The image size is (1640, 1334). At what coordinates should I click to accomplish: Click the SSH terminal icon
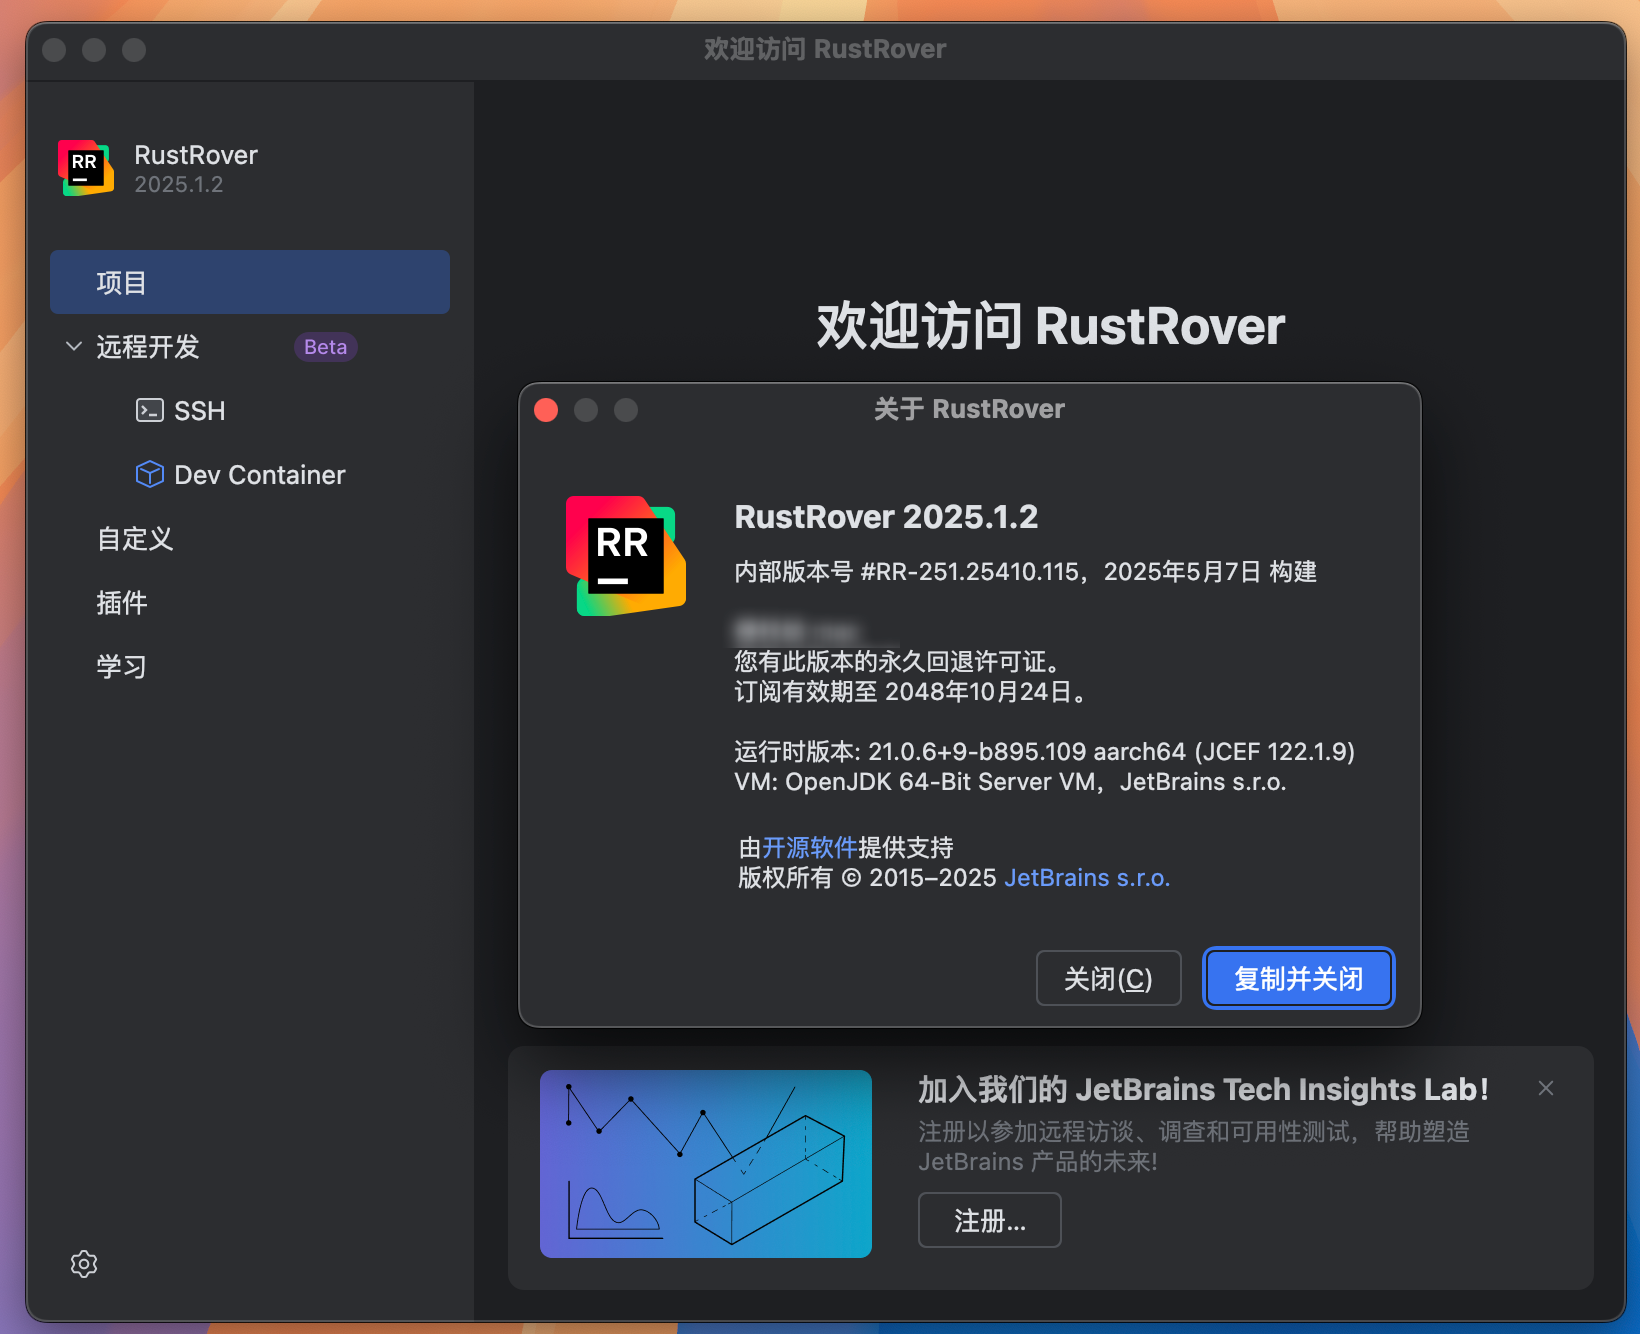150,410
